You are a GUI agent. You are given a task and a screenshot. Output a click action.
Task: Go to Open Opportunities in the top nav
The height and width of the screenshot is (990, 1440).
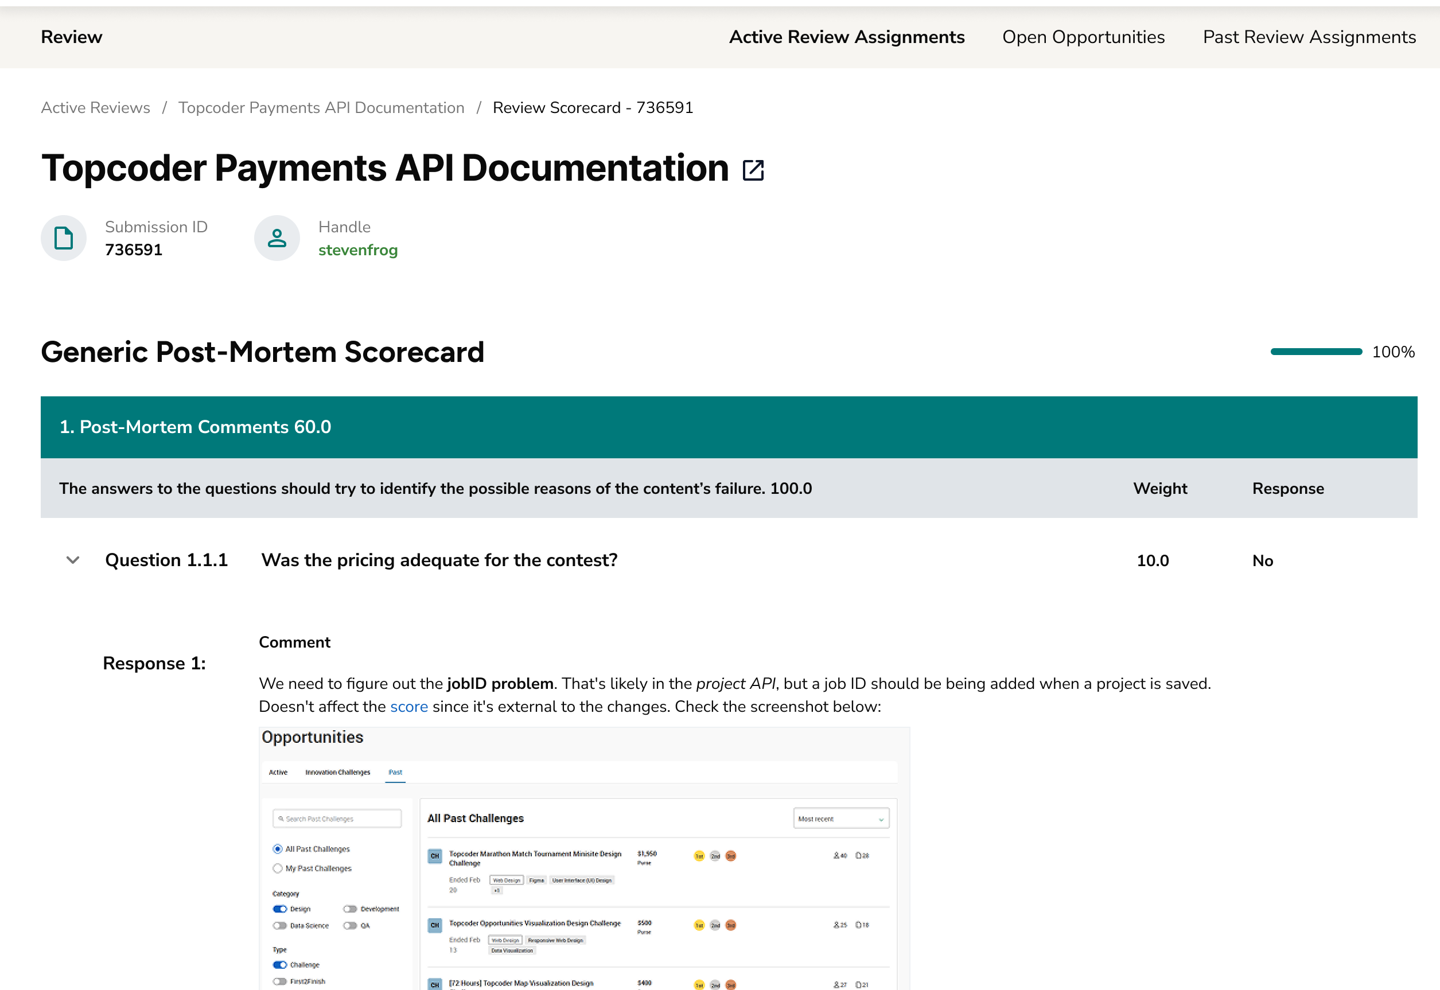pos(1083,37)
